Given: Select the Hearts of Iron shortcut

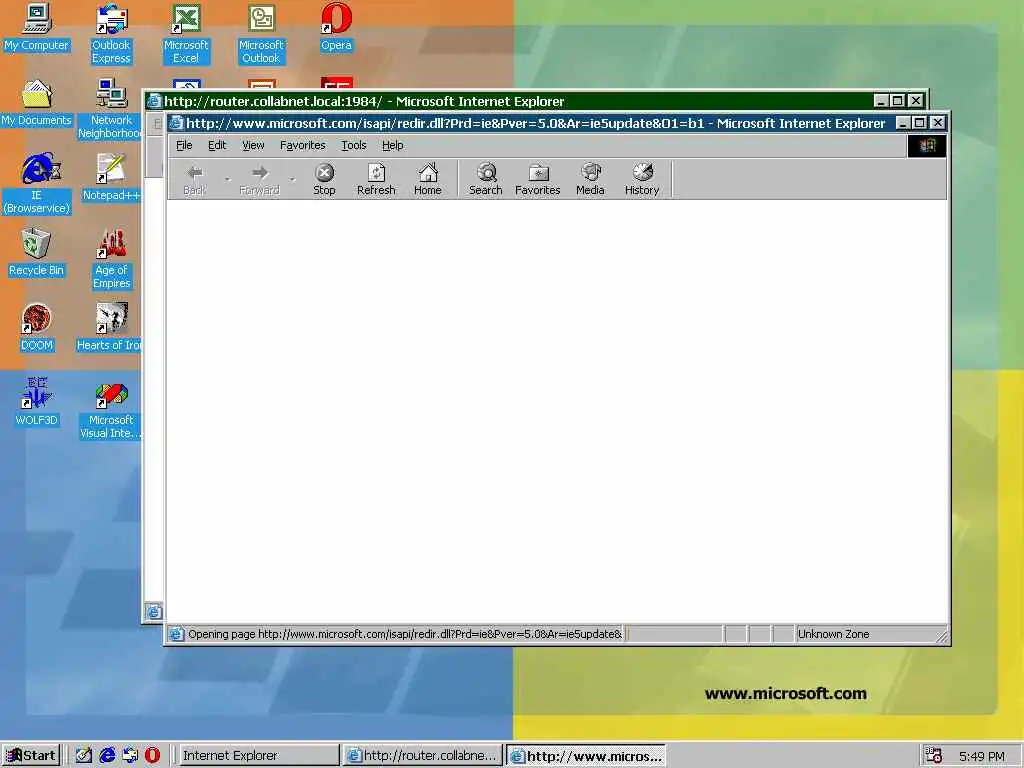Looking at the screenshot, I should pos(110,328).
